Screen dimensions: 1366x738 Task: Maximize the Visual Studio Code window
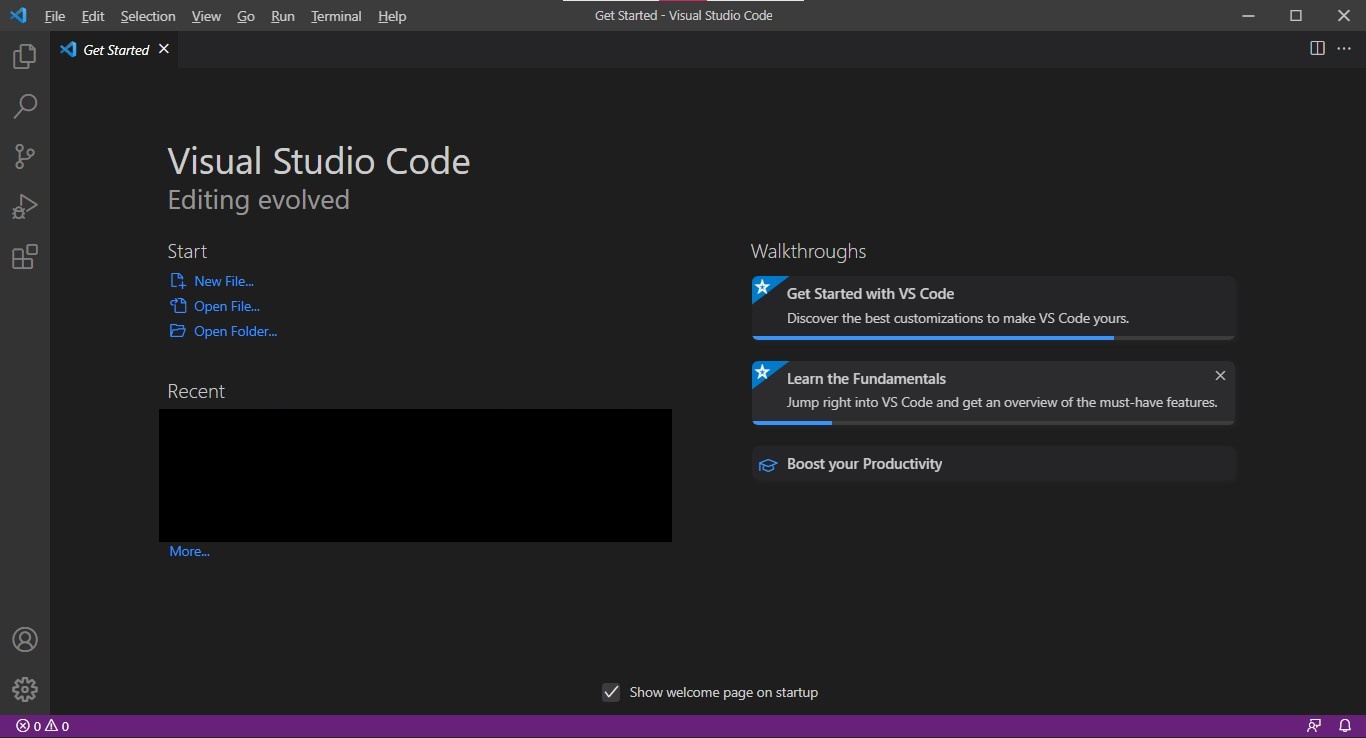pos(1296,15)
